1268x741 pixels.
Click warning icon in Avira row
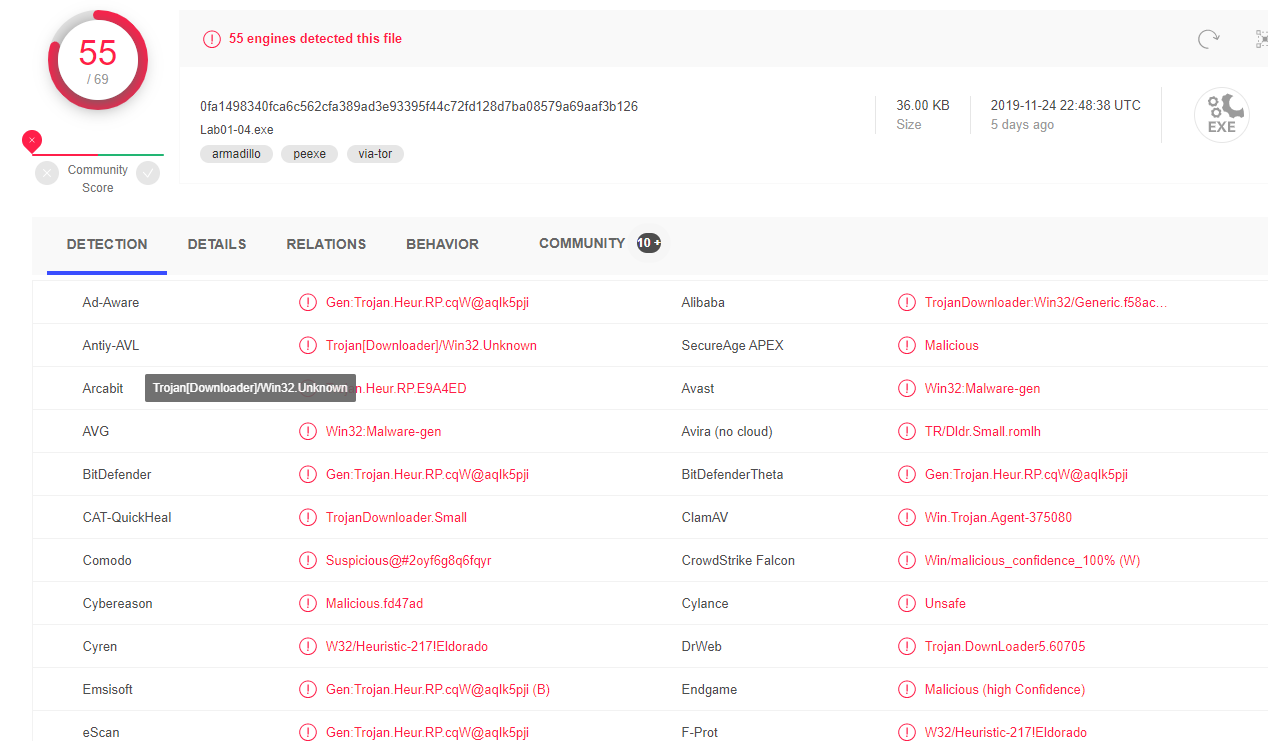(907, 431)
